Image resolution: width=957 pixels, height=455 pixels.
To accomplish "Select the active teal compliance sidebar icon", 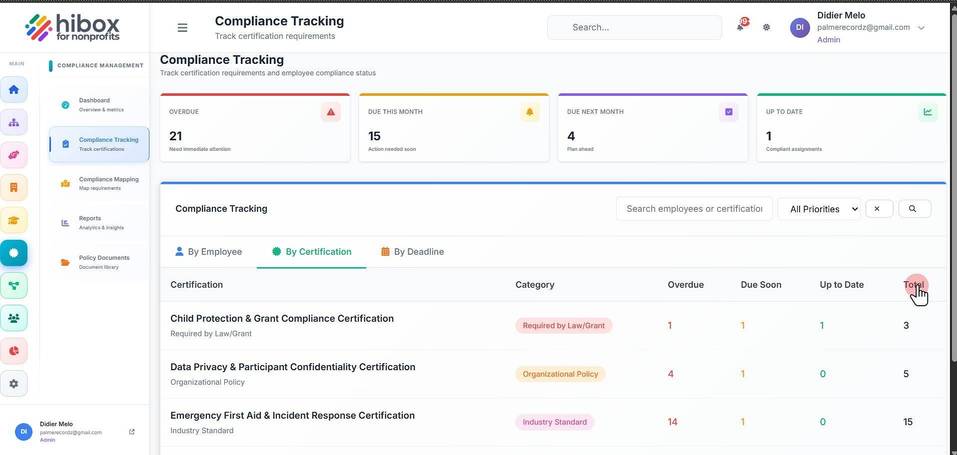I will (x=13, y=253).
